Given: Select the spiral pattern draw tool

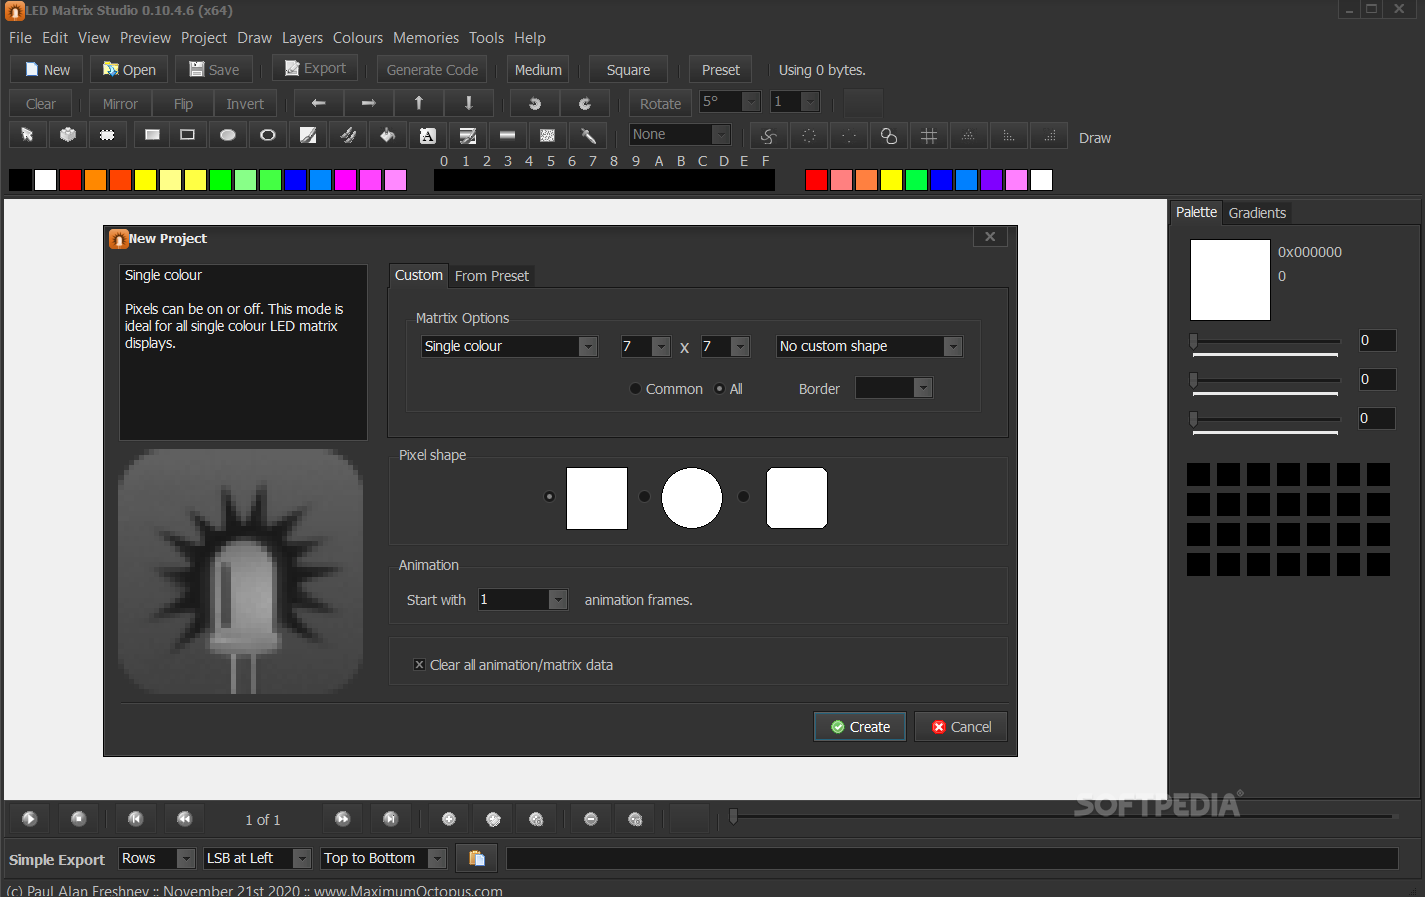Looking at the screenshot, I should click(x=768, y=136).
